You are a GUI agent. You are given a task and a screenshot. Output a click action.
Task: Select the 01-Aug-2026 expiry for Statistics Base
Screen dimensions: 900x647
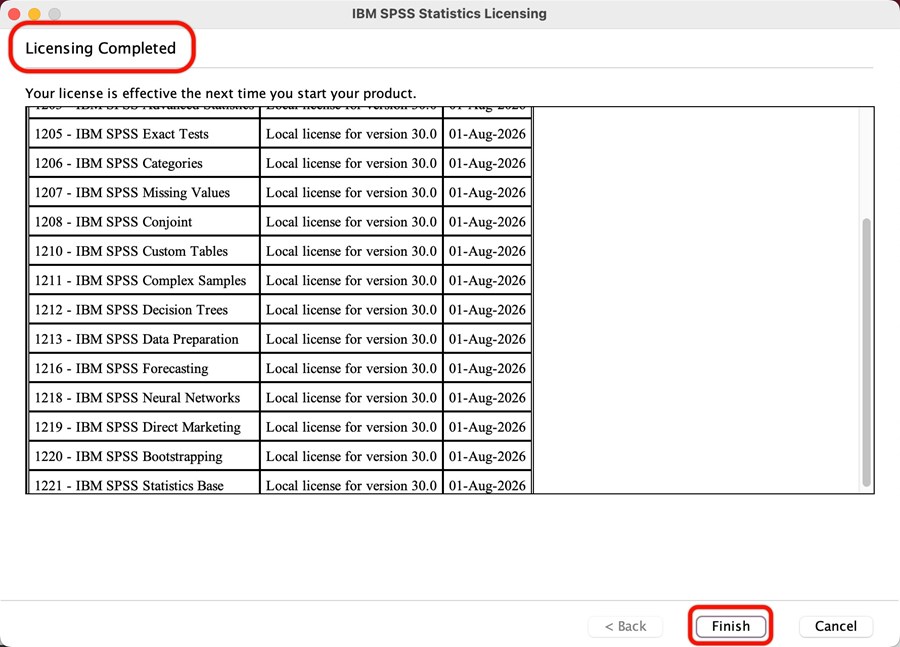487,483
